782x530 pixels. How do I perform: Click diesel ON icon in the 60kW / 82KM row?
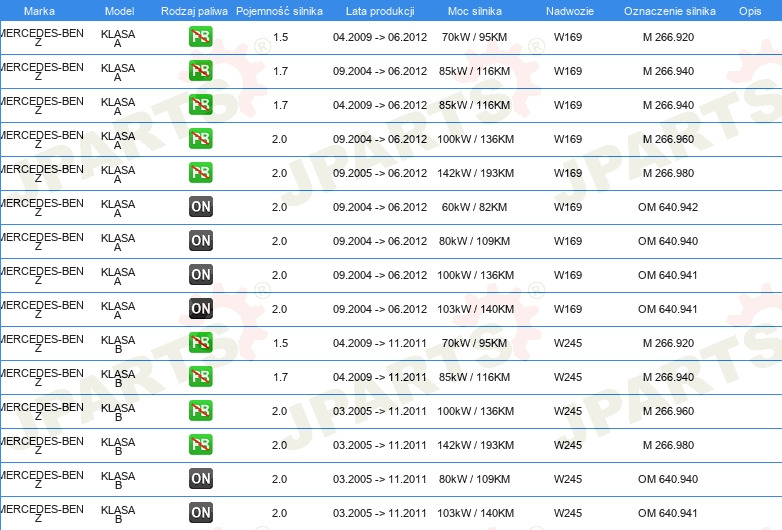[x=200, y=206]
